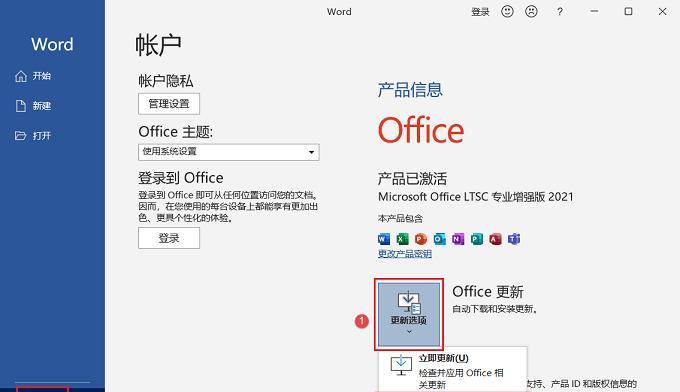Click the Word product icon
The height and width of the screenshot is (392, 680).
pyautogui.click(x=384, y=238)
